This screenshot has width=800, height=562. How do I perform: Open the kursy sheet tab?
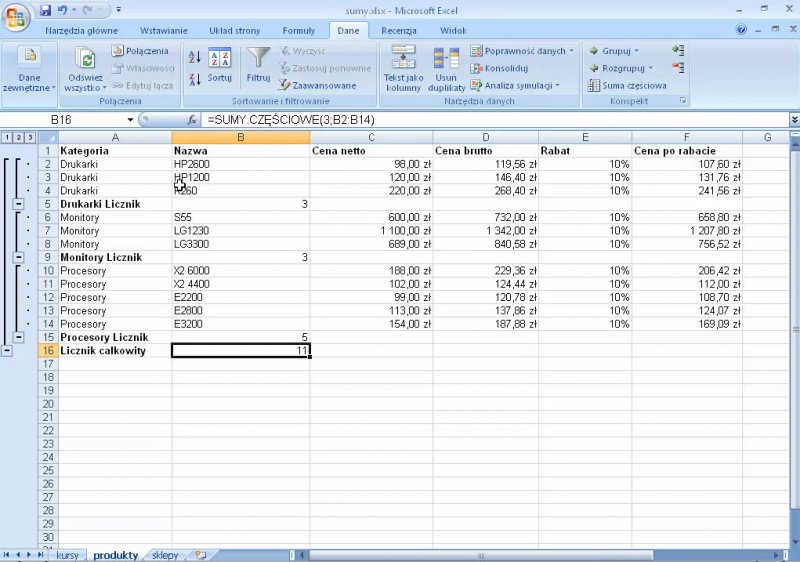click(67, 555)
